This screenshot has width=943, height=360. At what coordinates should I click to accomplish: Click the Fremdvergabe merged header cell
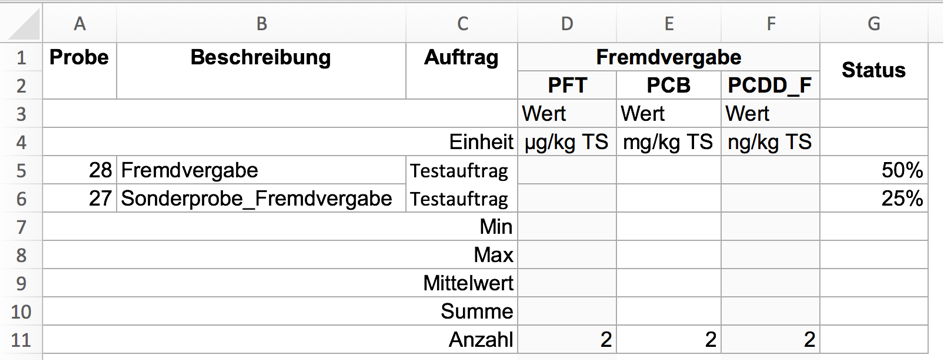[668, 57]
